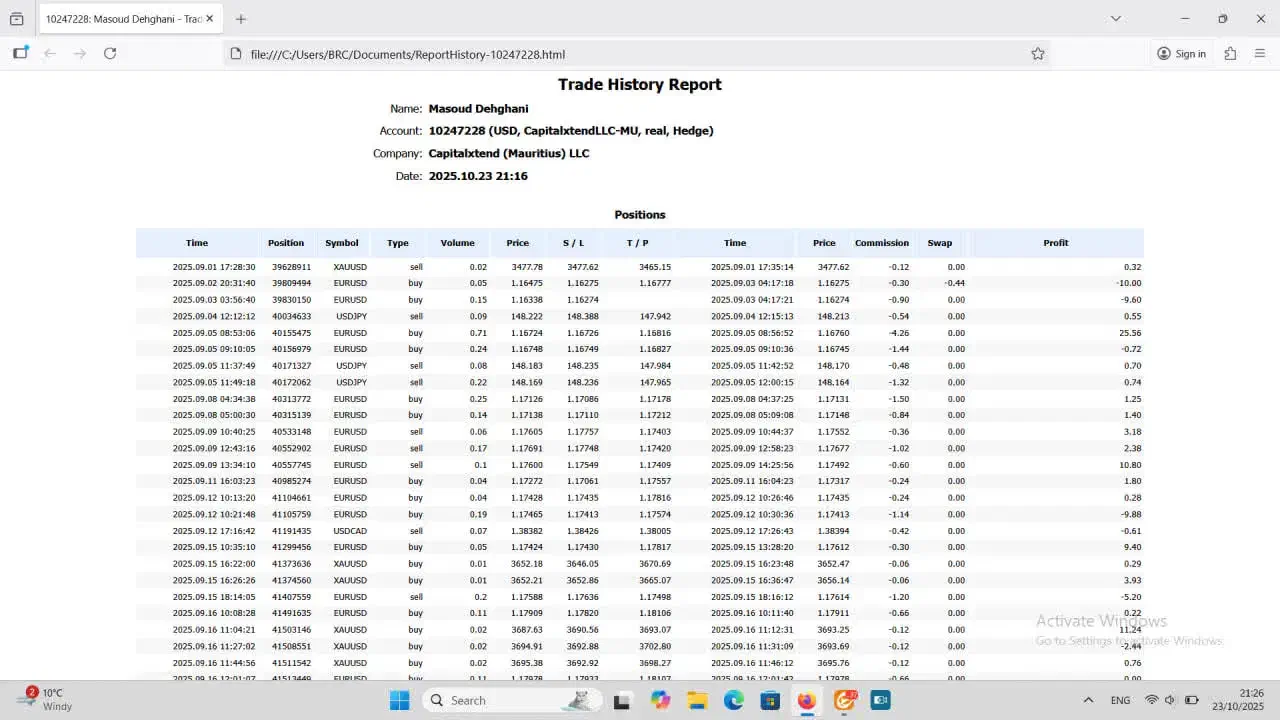This screenshot has height=720, width=1280.
Task: Select the 10247228 Masoud Dehghani tab
Action: click(x=122, y=19)
